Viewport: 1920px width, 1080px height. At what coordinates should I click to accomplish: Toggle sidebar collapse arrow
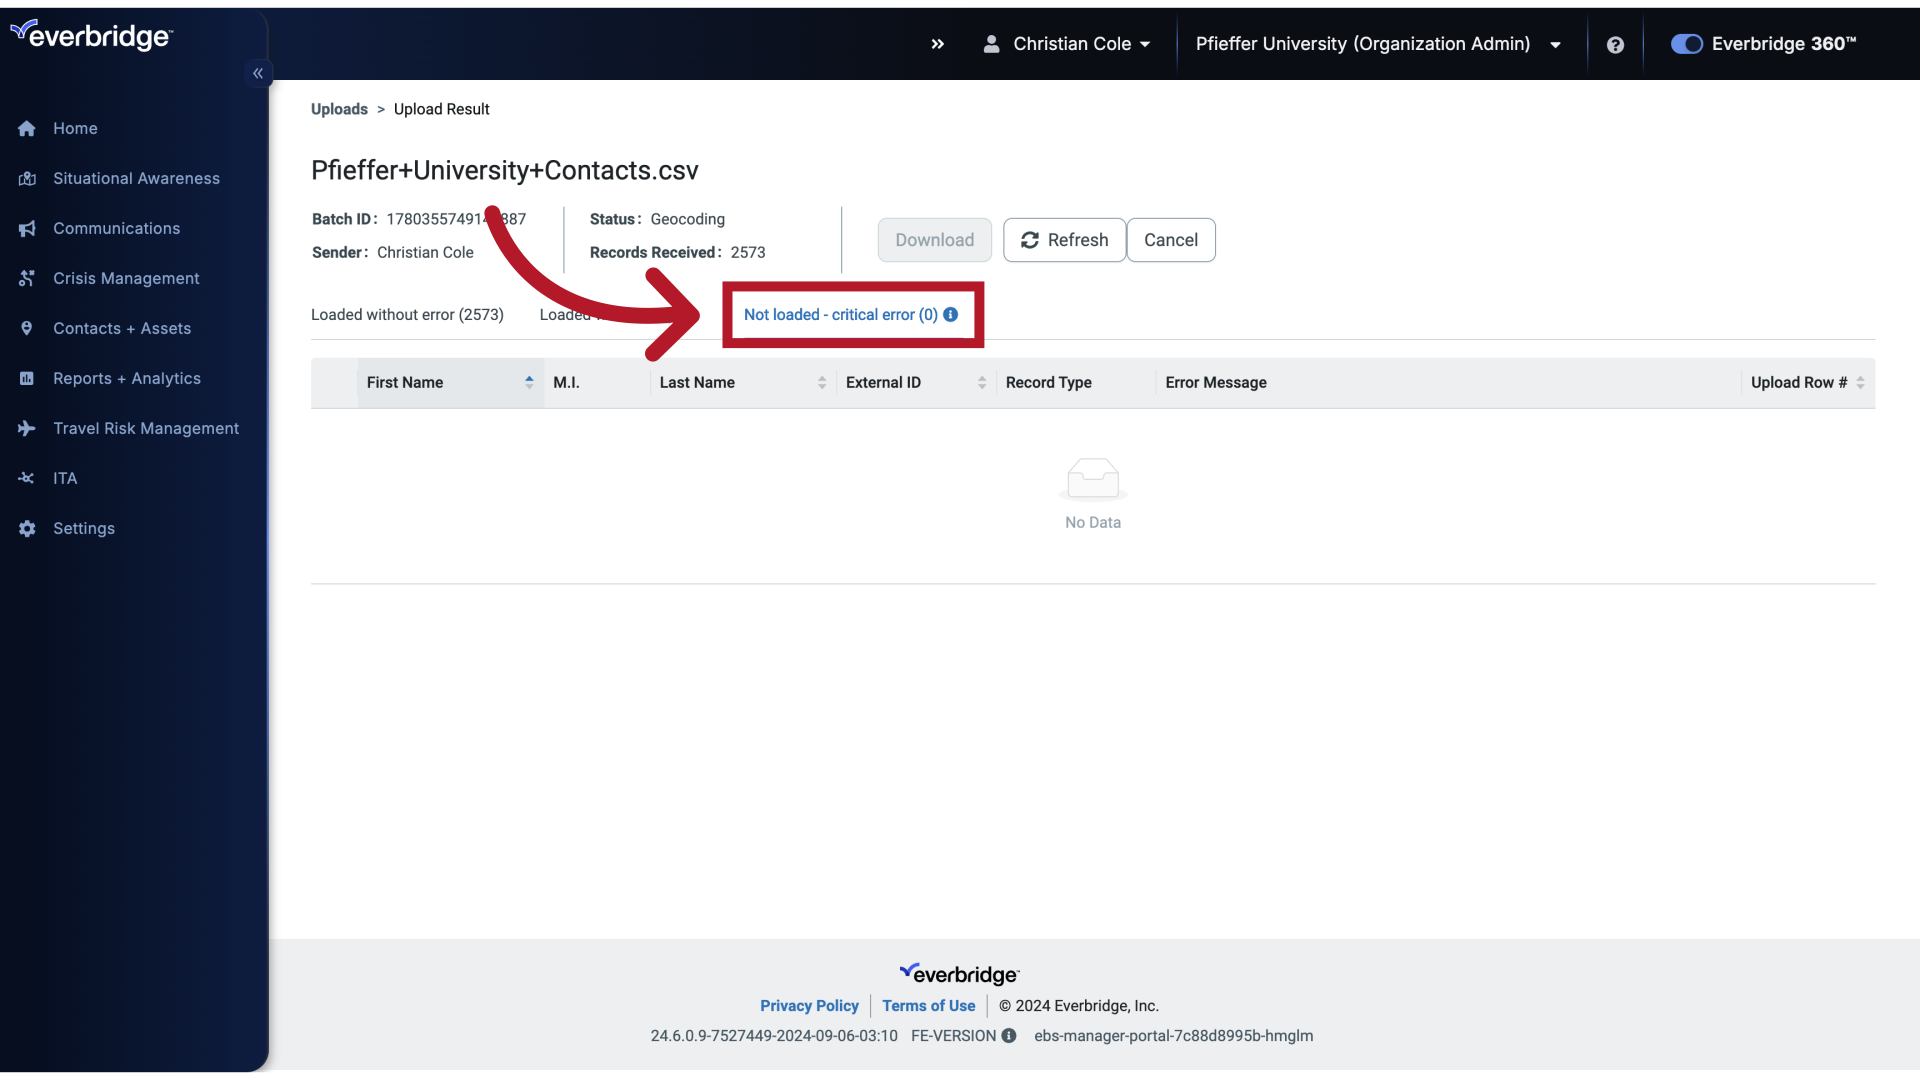pos(258,73)
